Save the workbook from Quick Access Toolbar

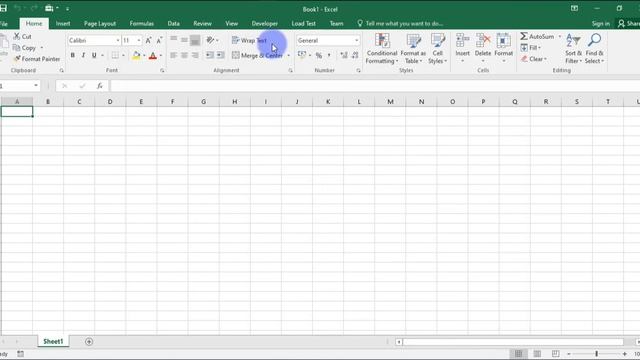pos(3,8)
